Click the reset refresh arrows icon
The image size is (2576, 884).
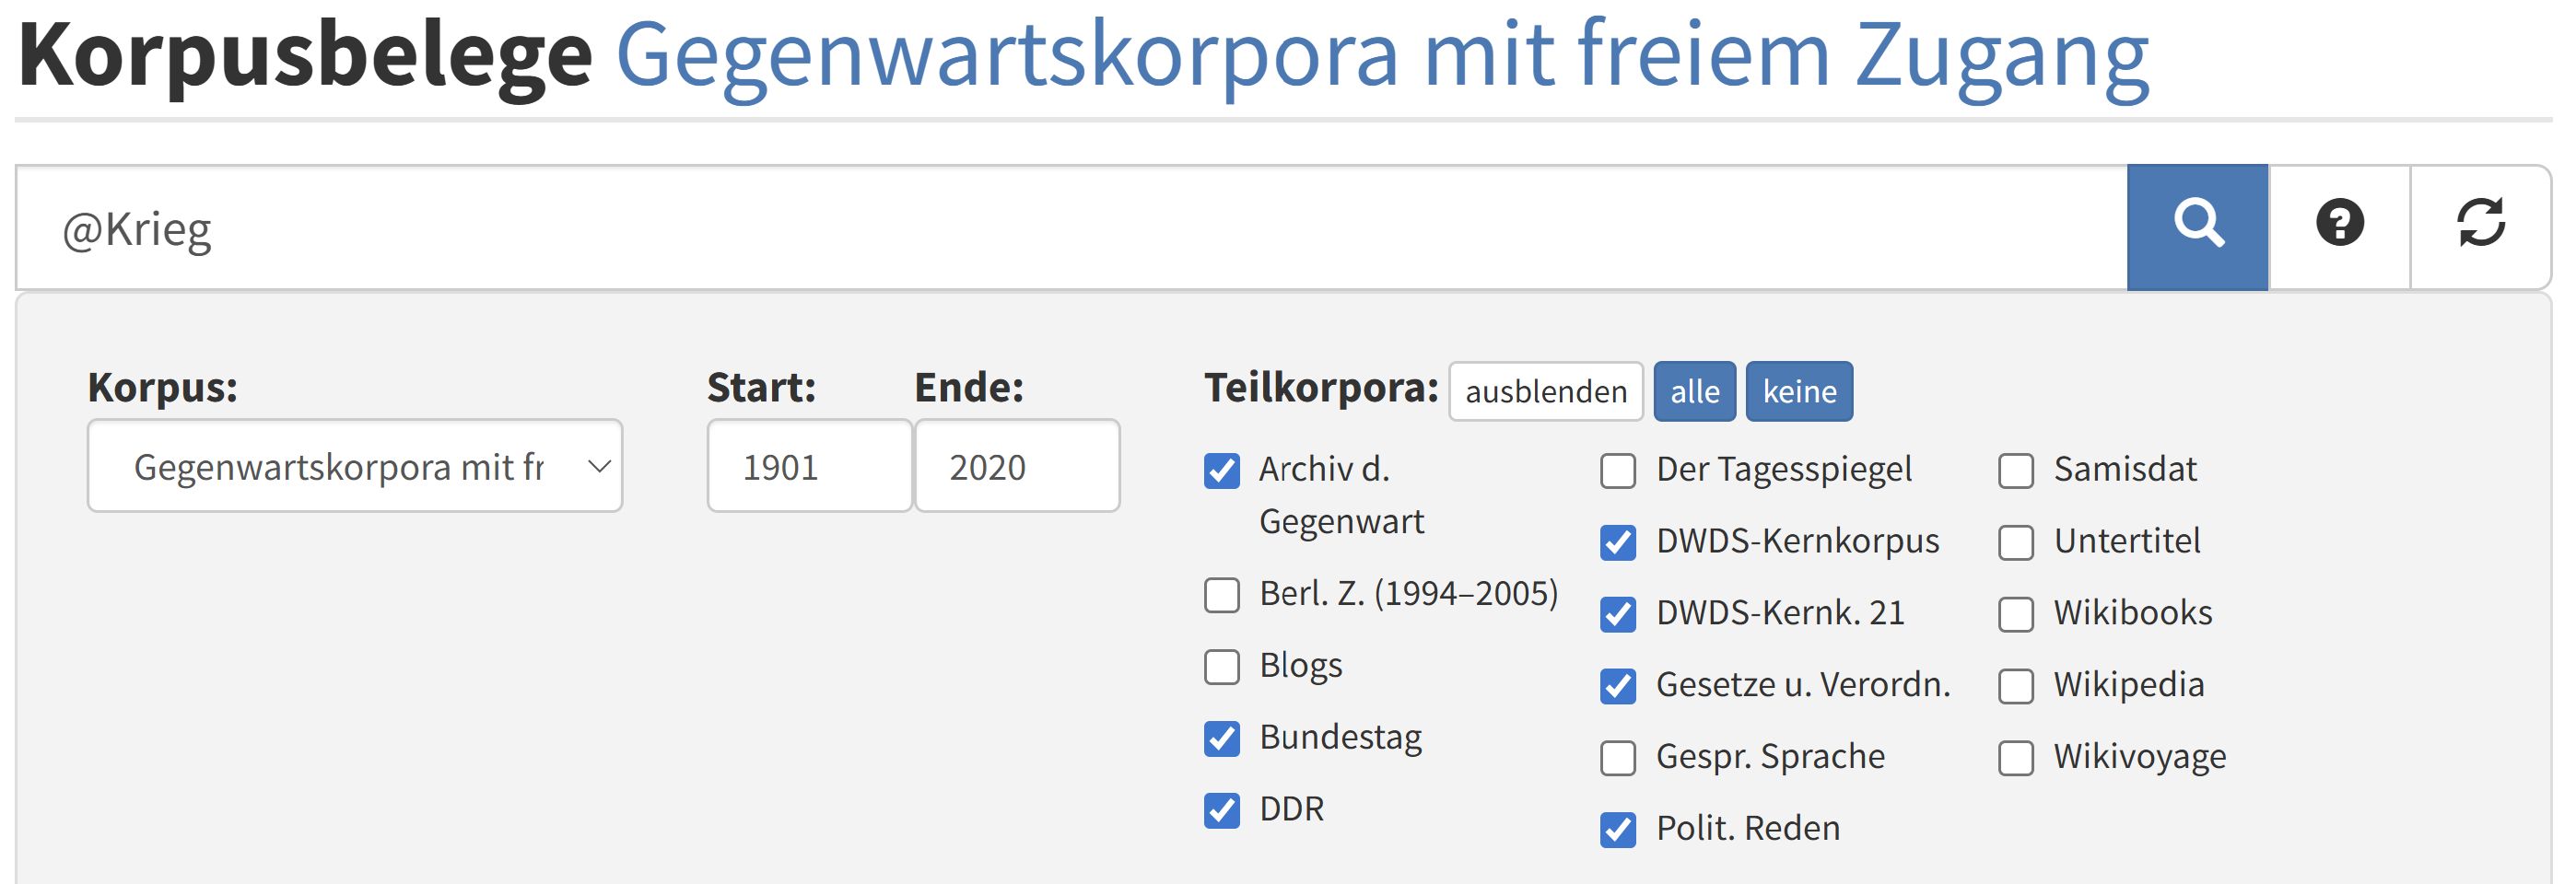[x=2480, y=227]
